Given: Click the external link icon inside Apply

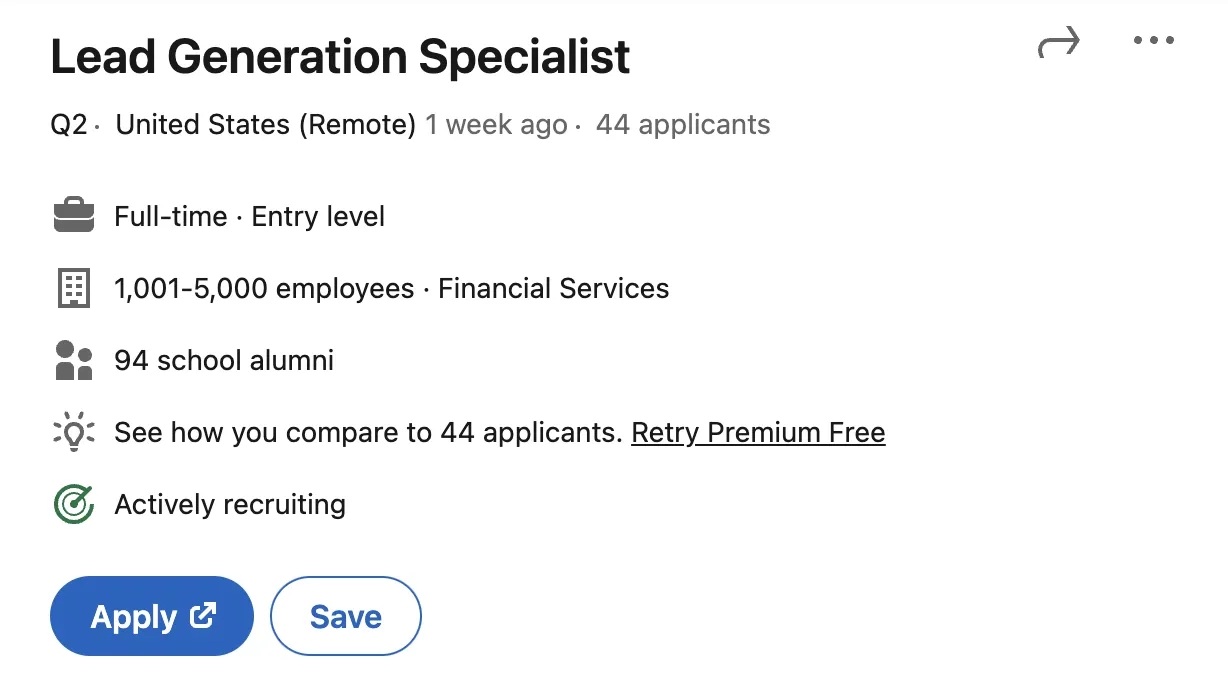Looking at the screenshot, I should pyautogui.click(x=203, y=616).
